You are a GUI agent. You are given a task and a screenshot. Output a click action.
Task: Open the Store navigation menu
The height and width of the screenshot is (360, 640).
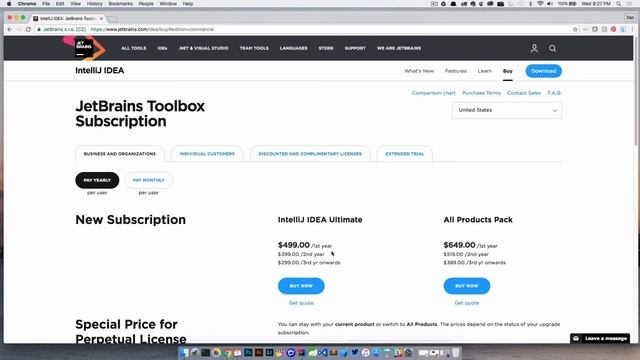click(326, 48)
